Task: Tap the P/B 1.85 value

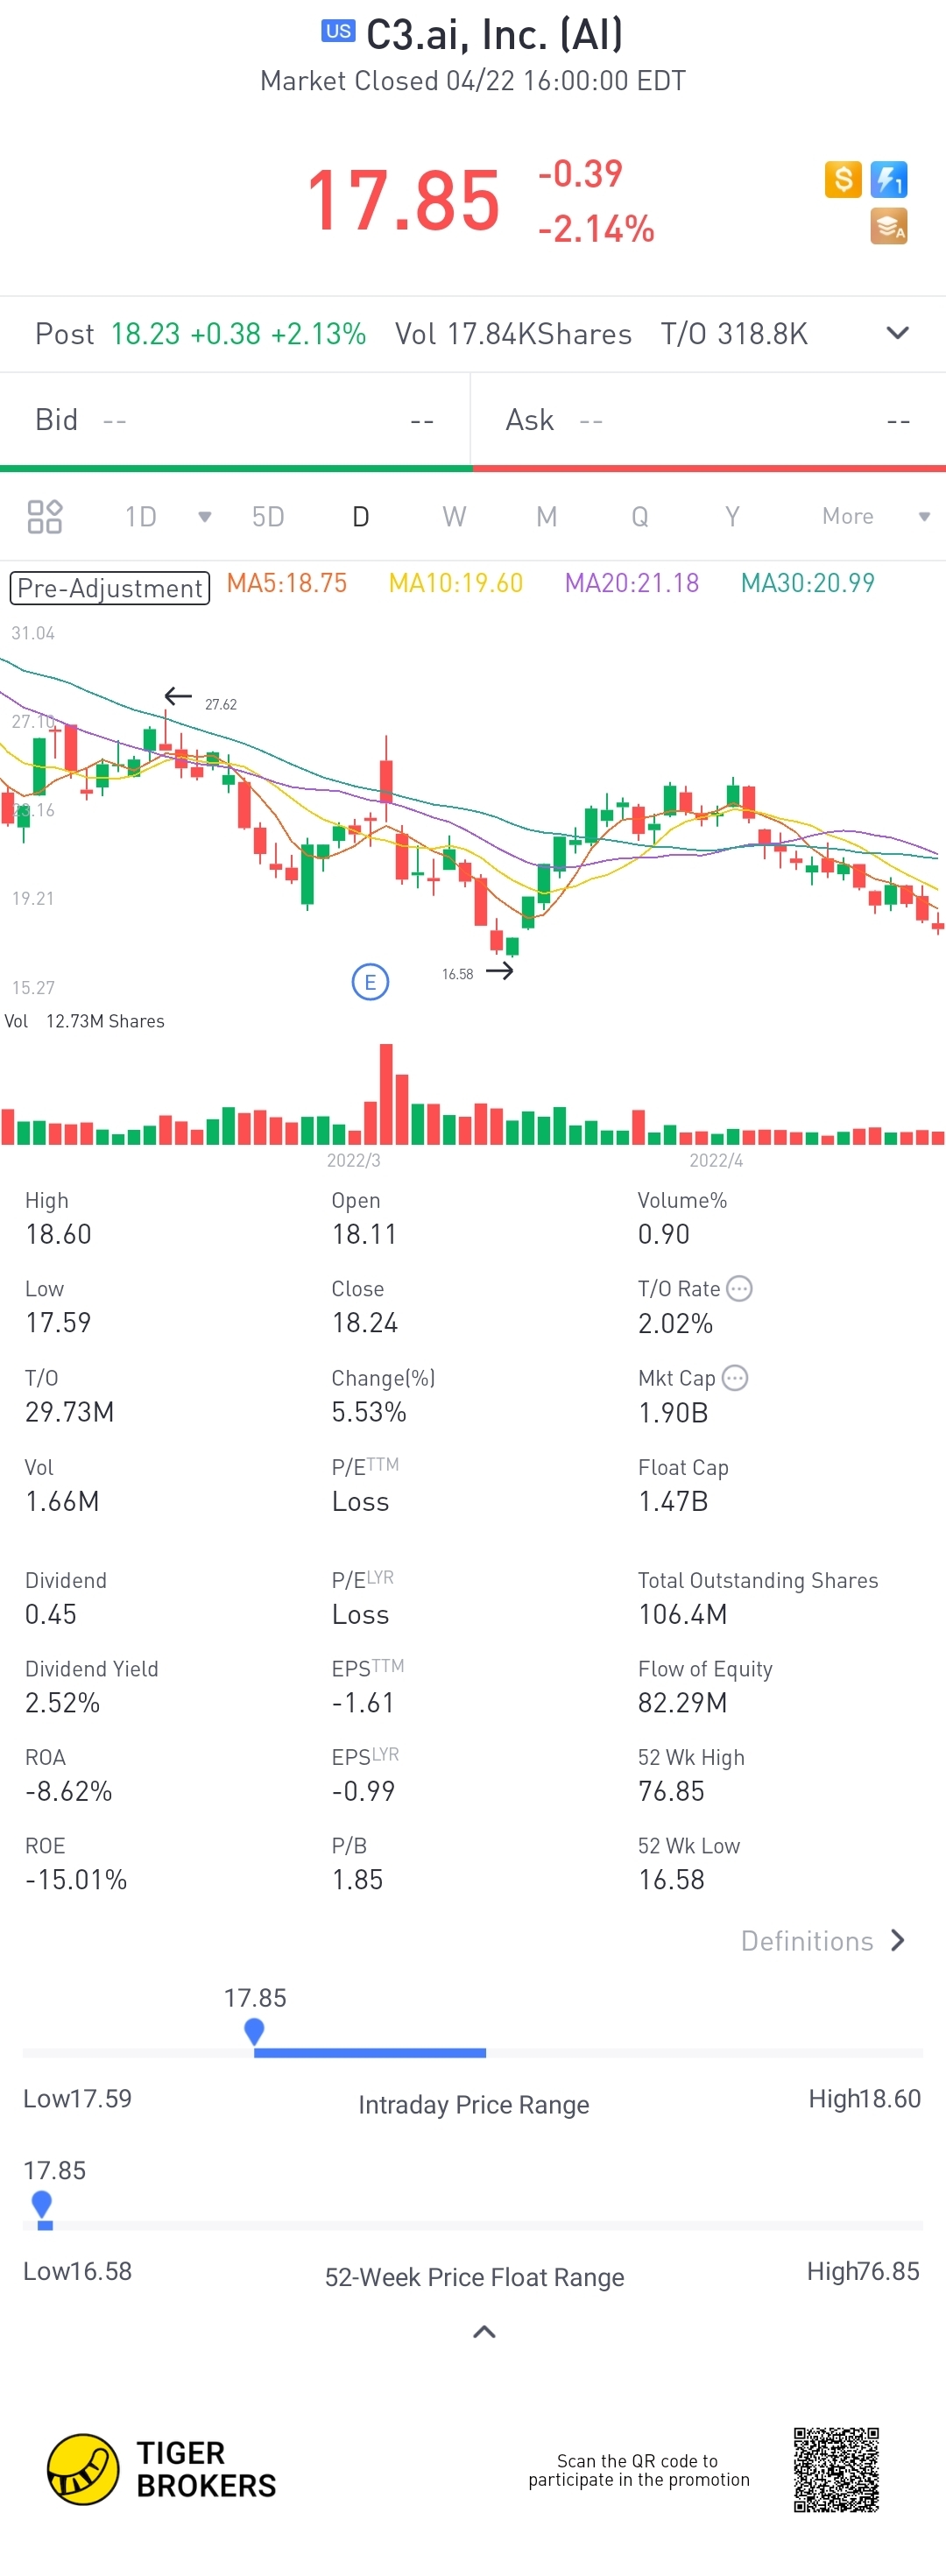Action: [x=357, y=1880]
